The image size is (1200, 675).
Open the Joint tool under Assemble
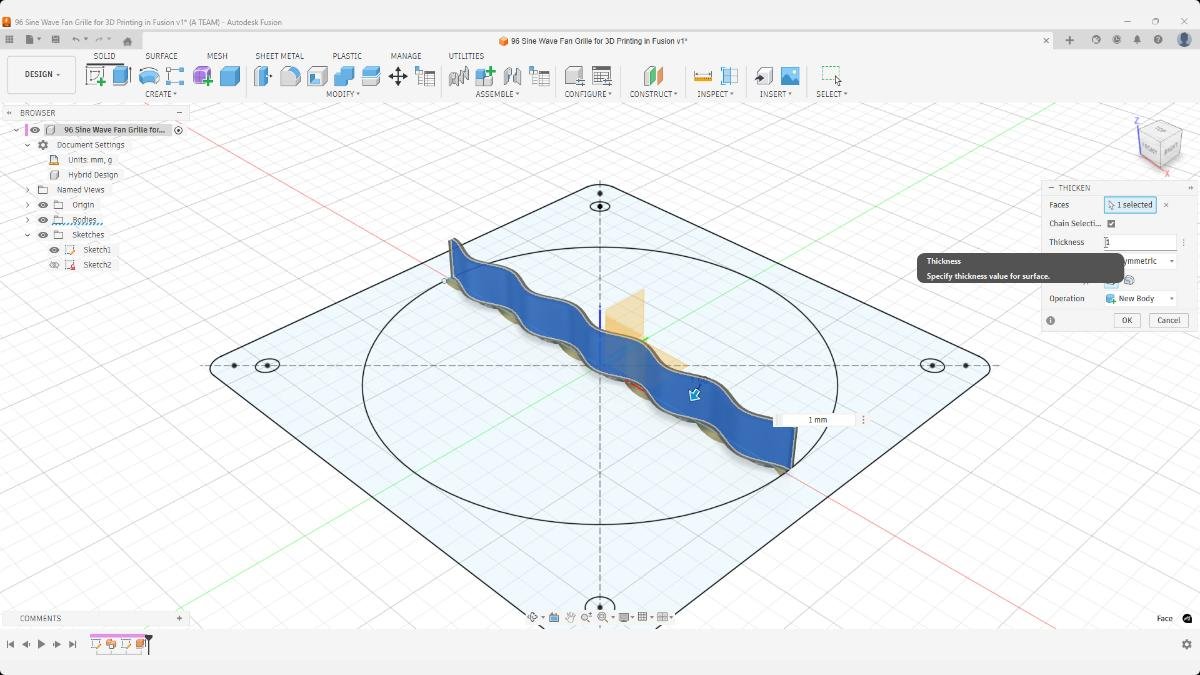tap(512, 75)
